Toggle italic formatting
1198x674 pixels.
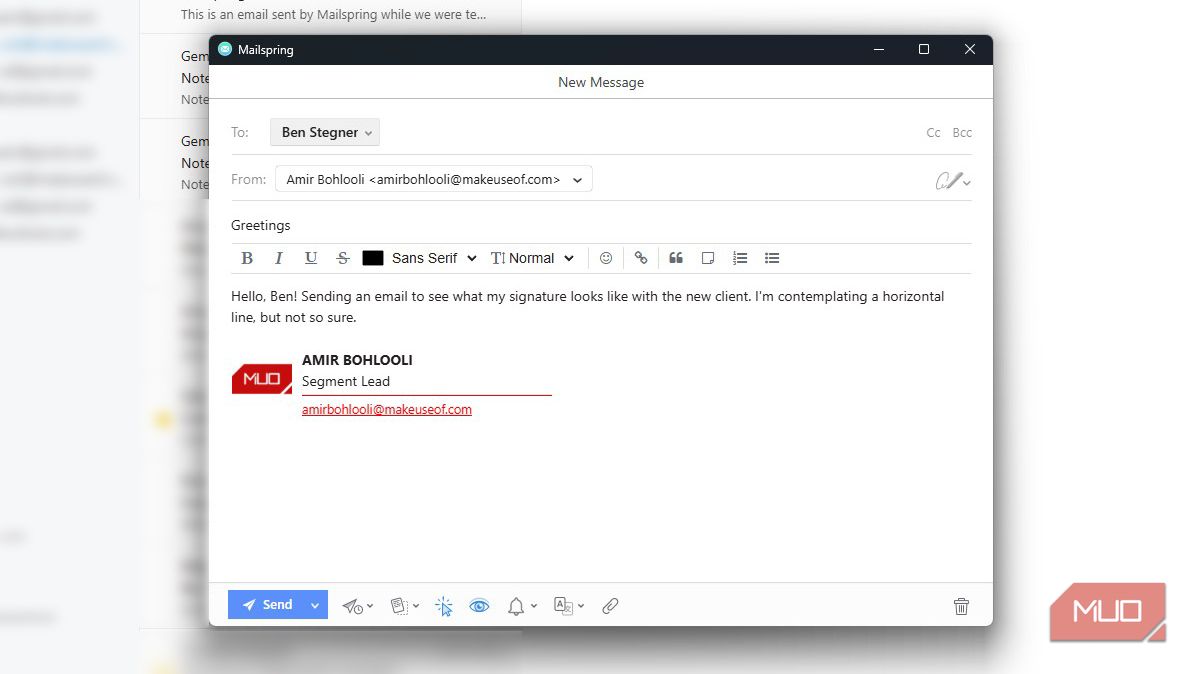[x=279, y=258]
